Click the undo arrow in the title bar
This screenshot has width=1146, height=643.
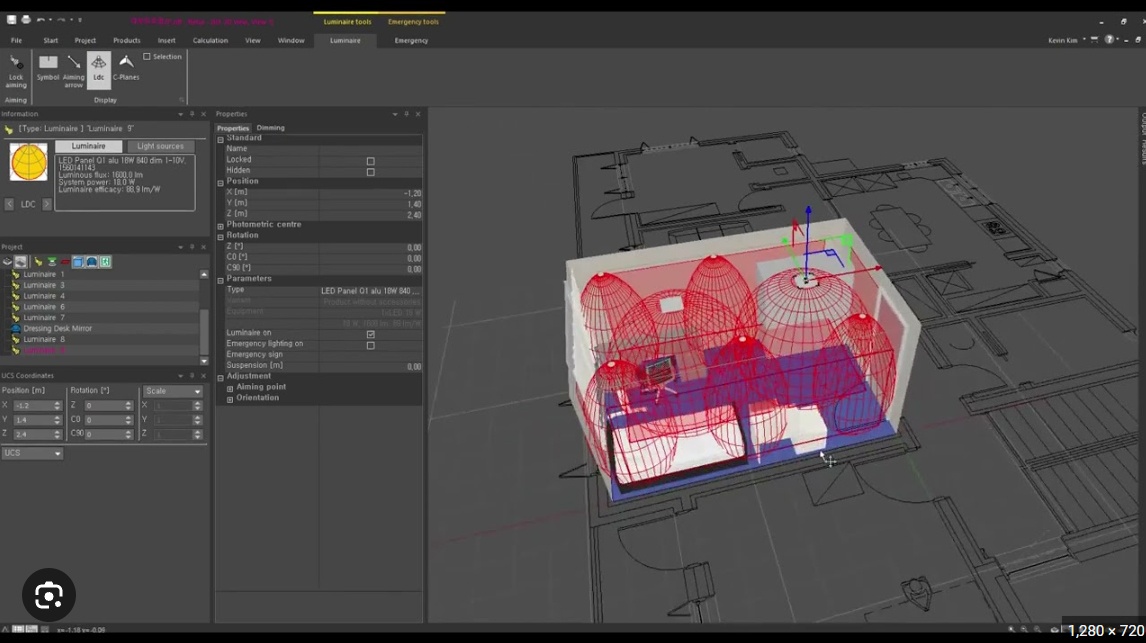tap(41, 20)
